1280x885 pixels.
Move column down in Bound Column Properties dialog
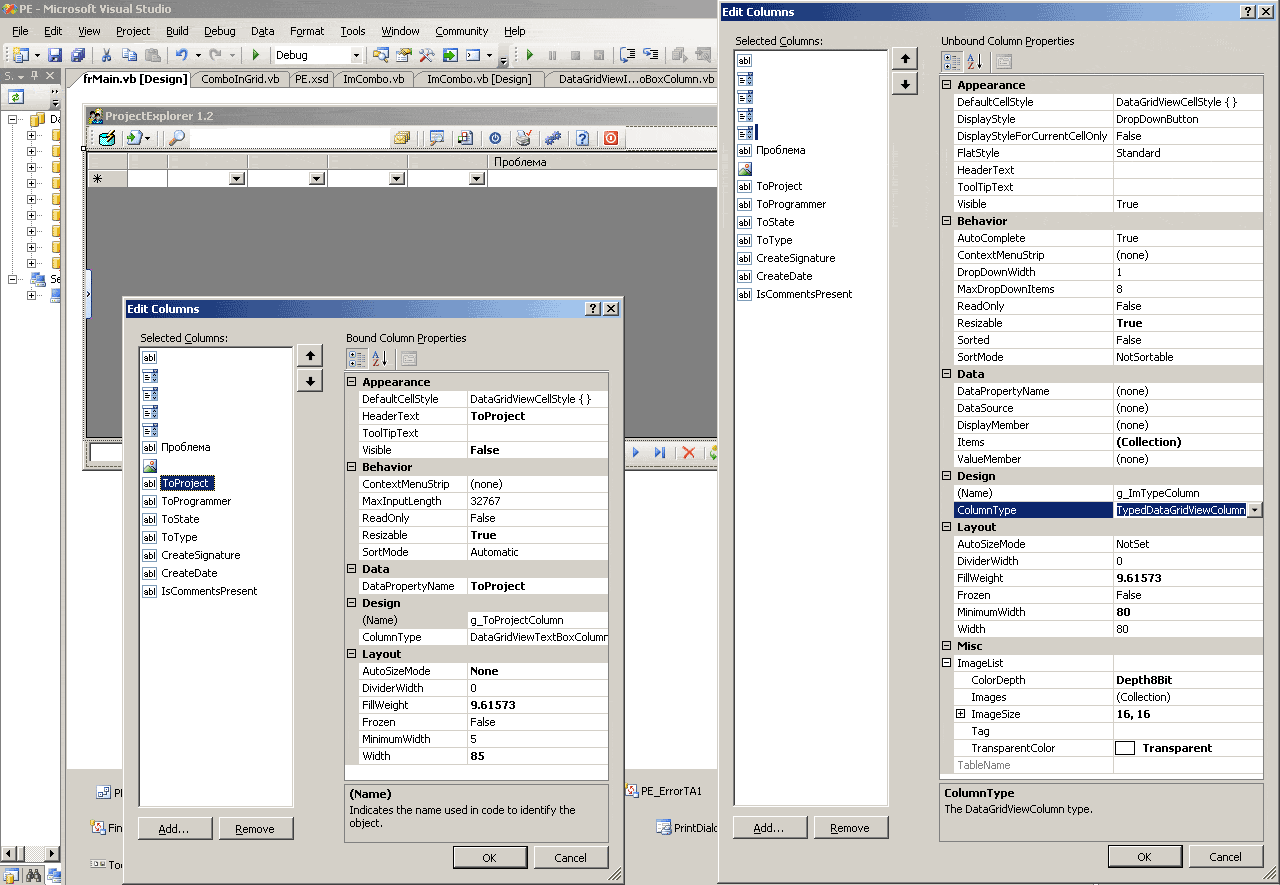[x=310, y=380]
